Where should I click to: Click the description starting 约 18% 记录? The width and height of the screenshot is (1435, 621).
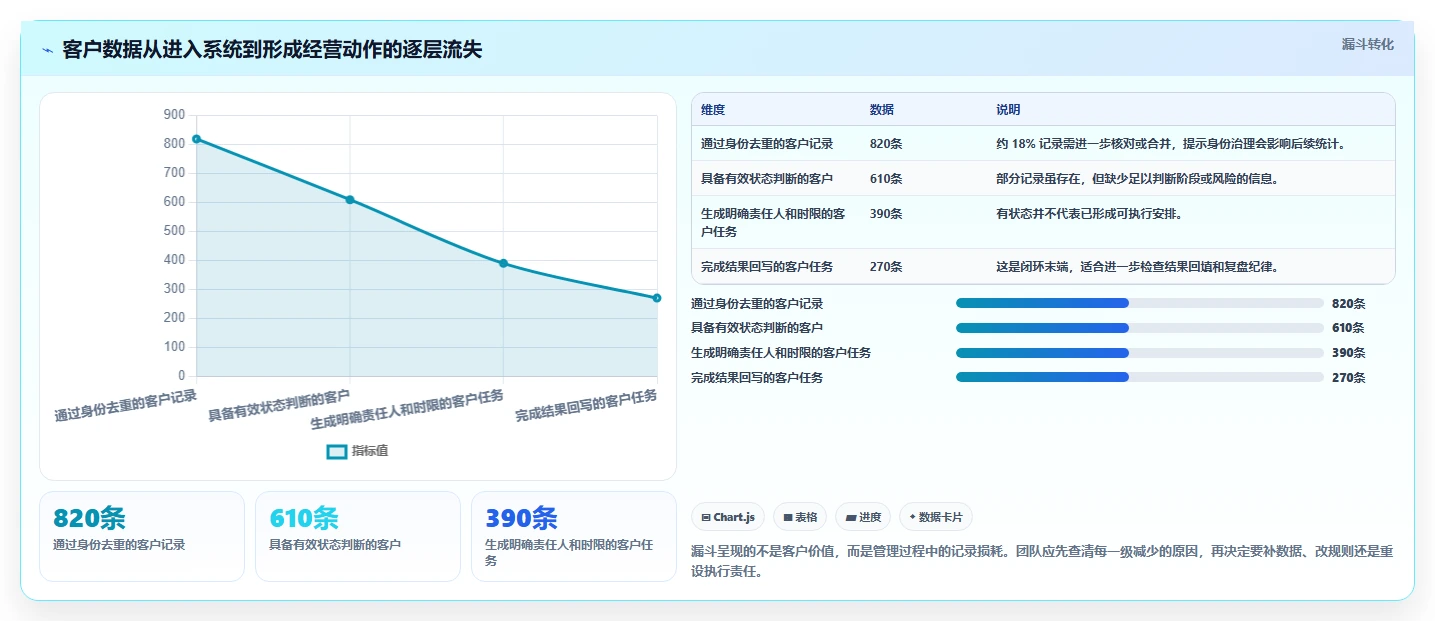tap(1171, 144)
